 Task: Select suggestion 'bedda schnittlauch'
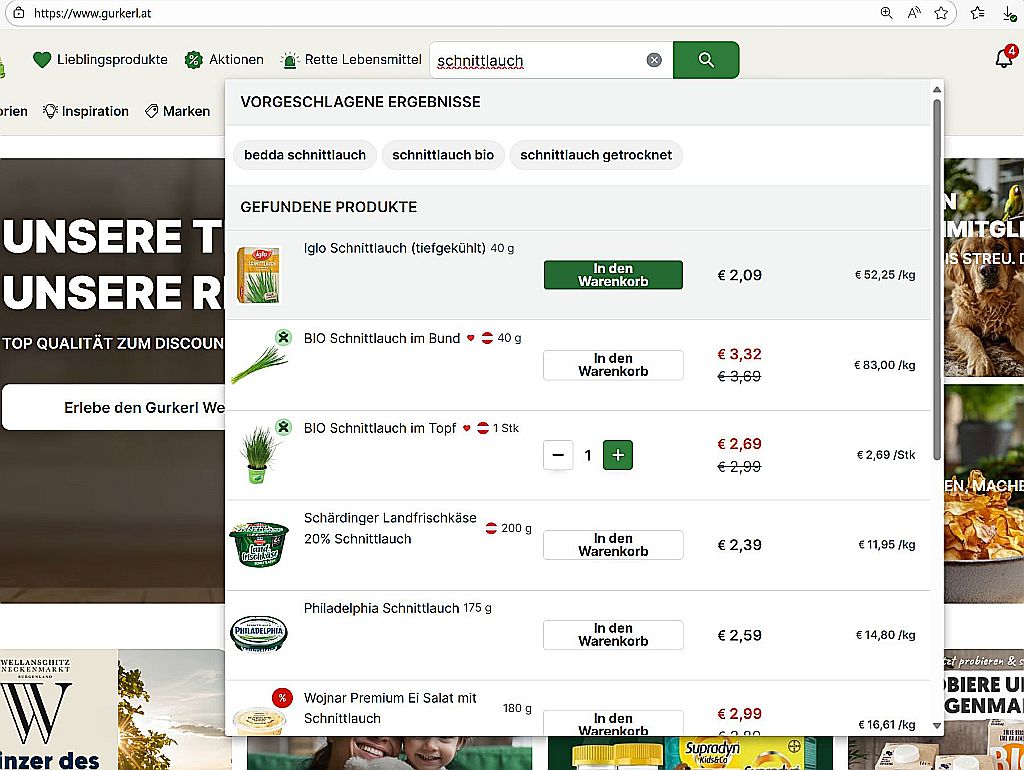[x=305, y=155]
